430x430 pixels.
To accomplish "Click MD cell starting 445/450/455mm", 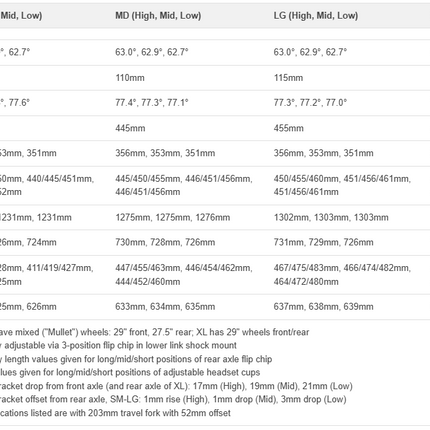I will [x=184, y=185].
